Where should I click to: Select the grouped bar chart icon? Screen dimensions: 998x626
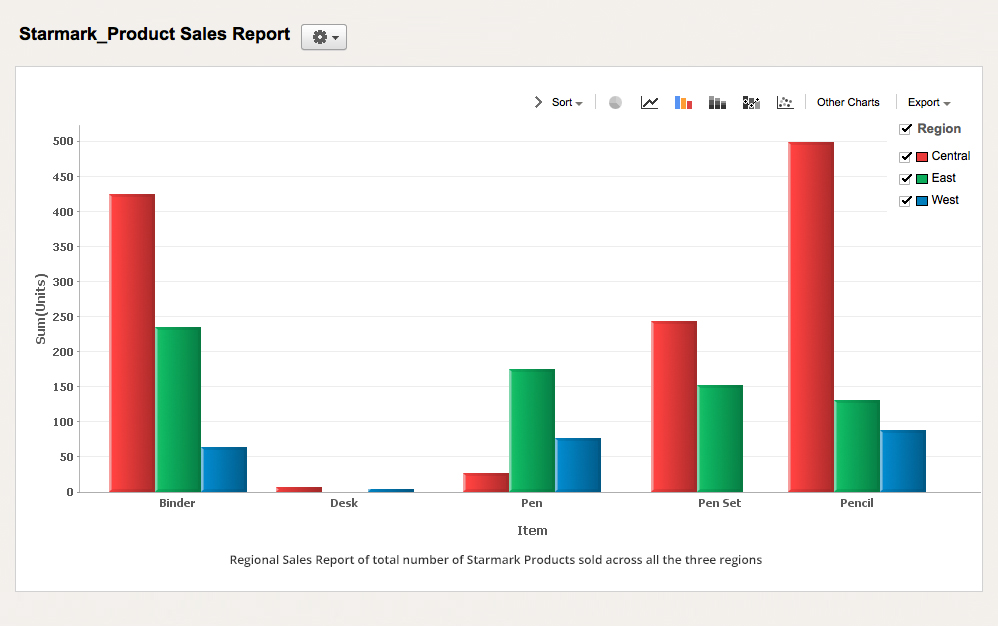pos(717,101)
